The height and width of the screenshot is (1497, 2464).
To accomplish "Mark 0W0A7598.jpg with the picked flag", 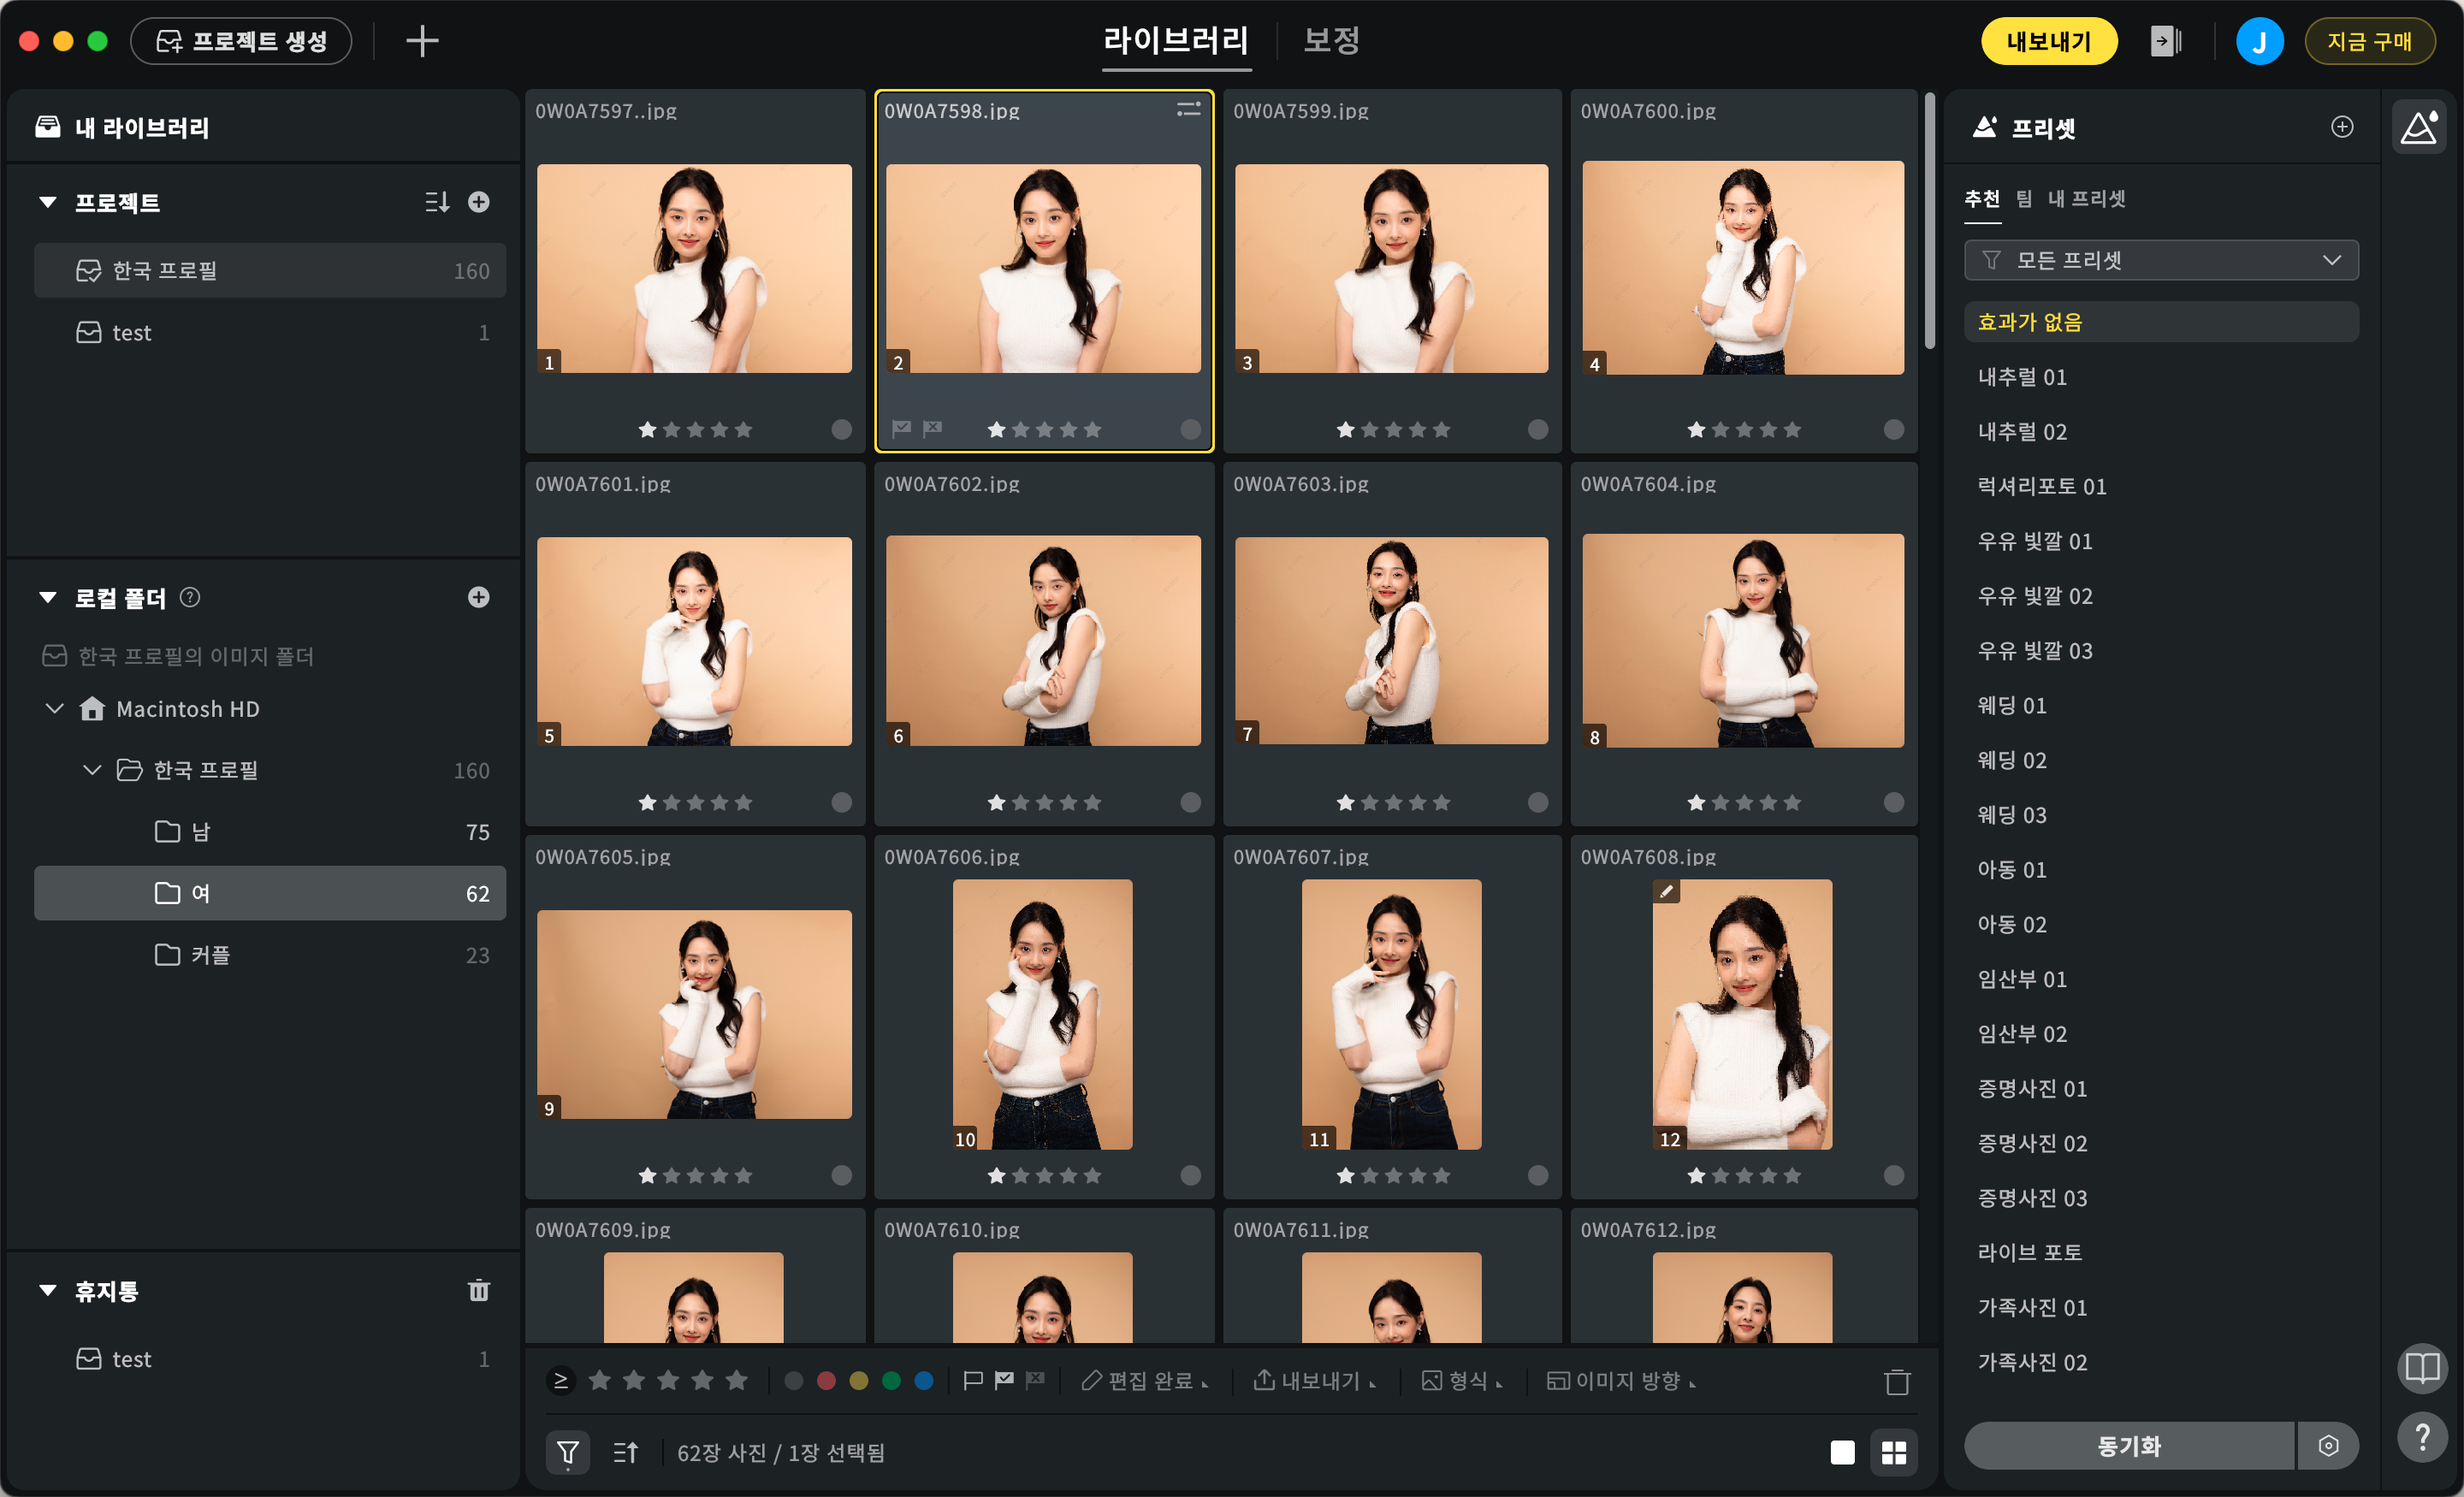I will (902, 429).
